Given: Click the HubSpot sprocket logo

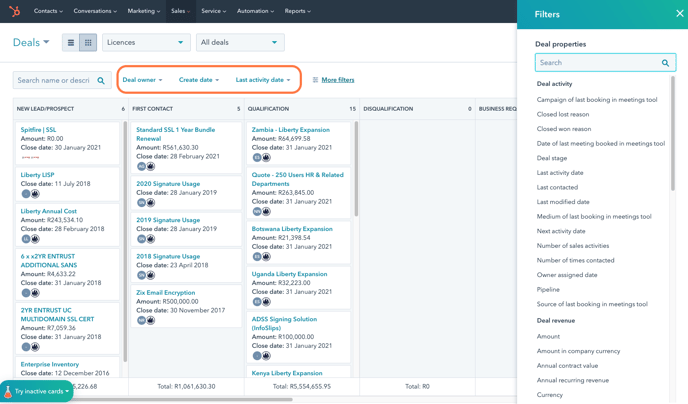Looking at the screenshot, I should tap(14, 11).
